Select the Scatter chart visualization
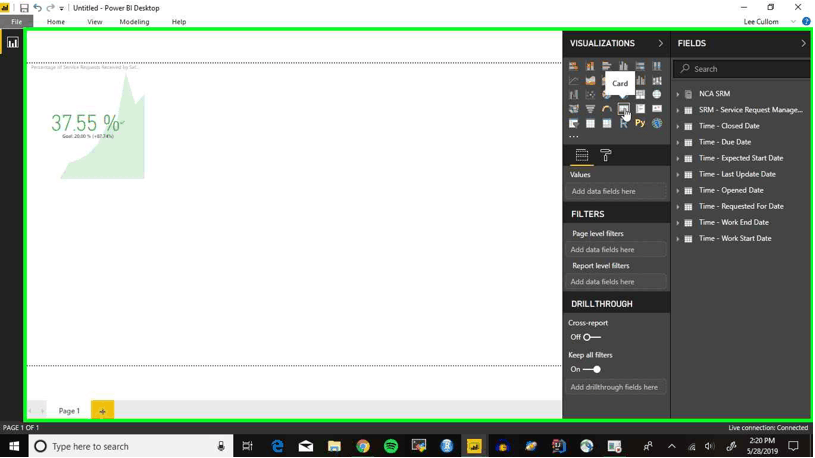Image resolution: width=815 pixels, height=458 pixels. [x=590, y=95]
